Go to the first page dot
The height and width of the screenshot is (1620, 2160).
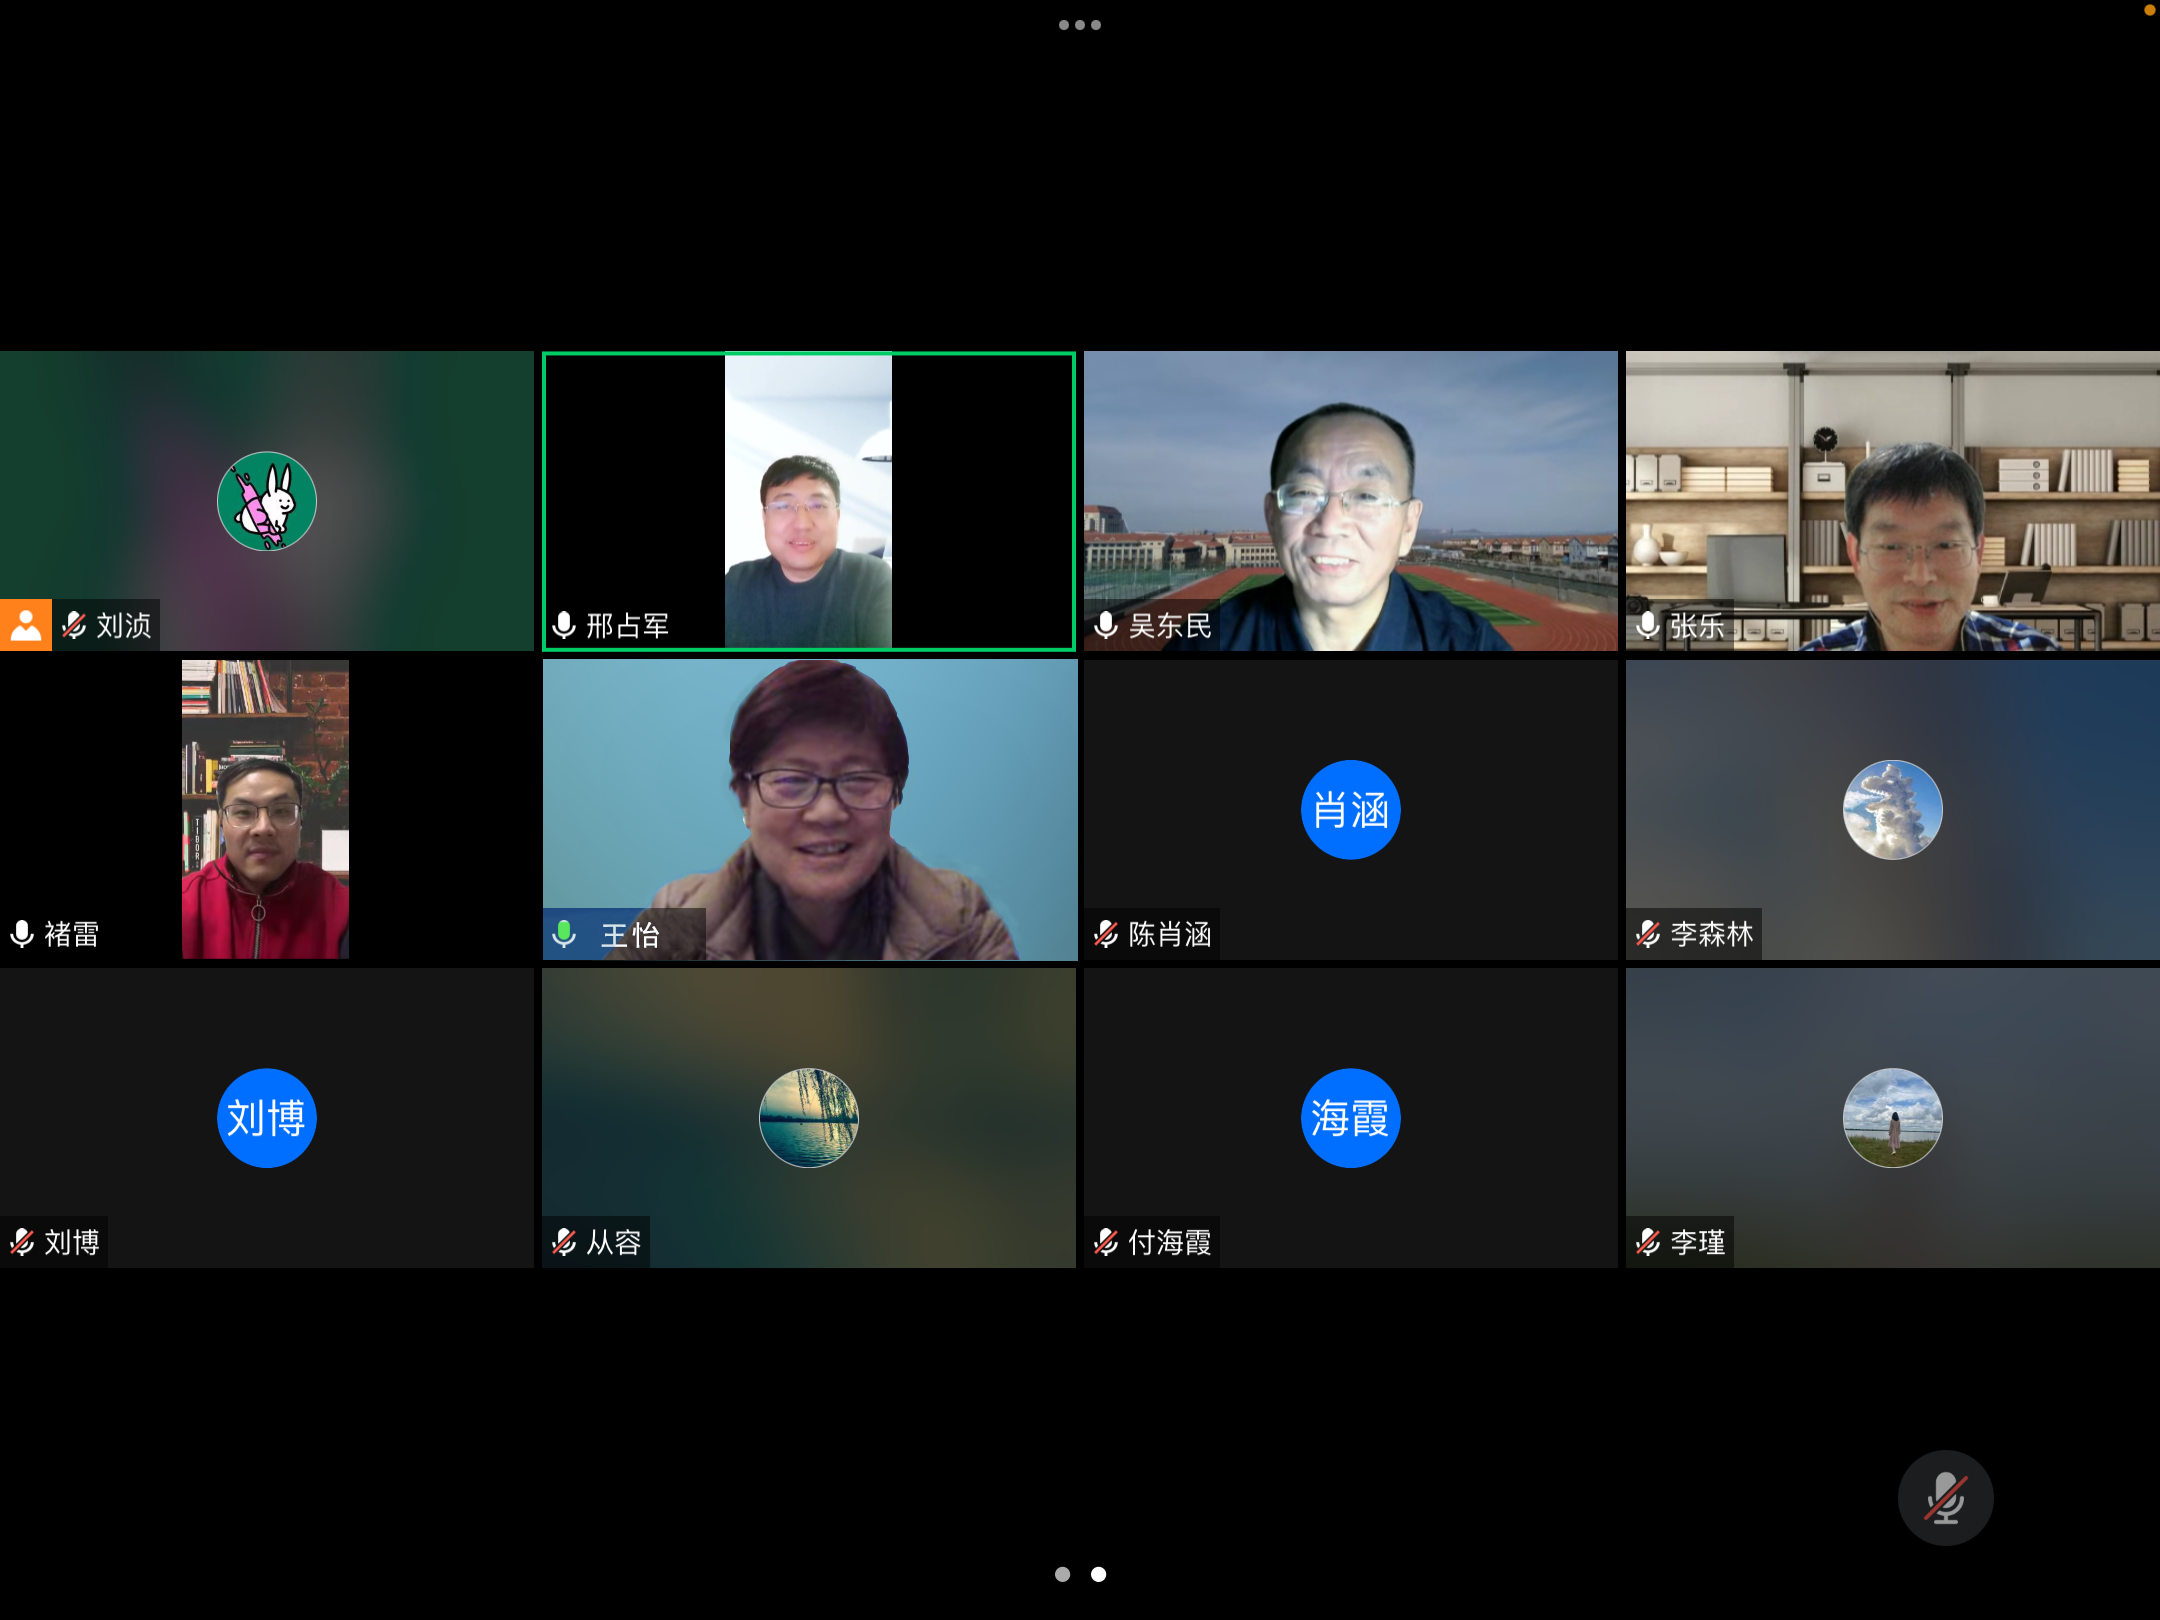[1062, 1574]
